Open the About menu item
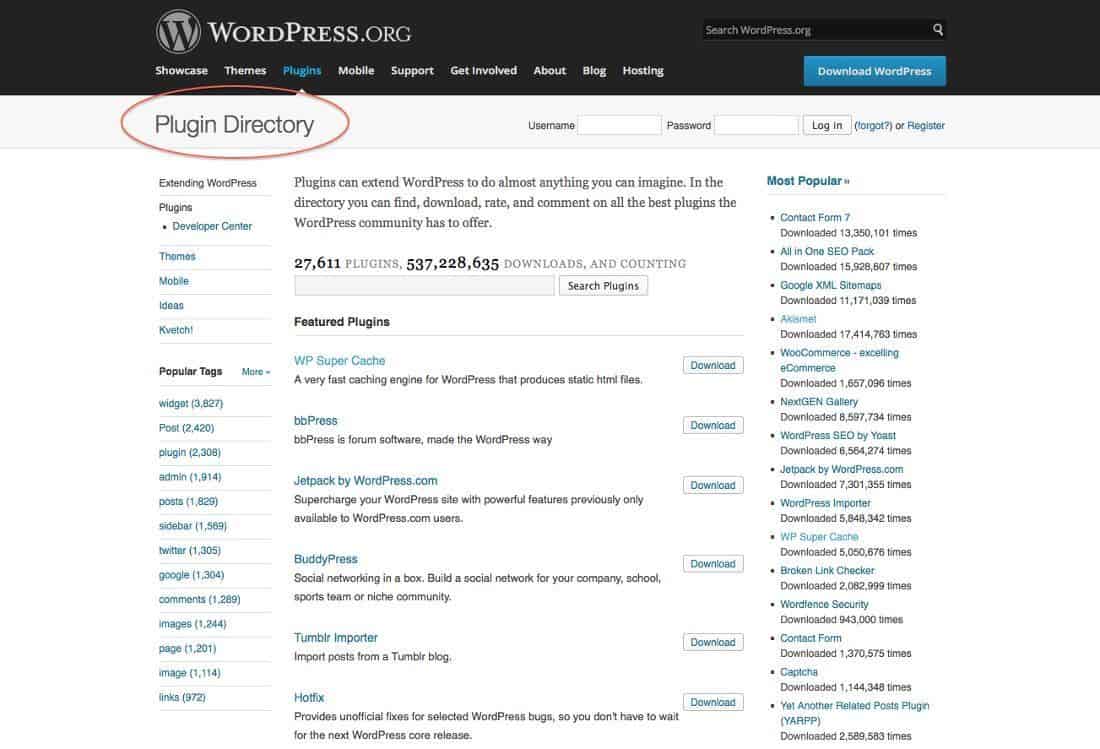The height and width of the screenshot is (749, 1100). tap(549, 71)
